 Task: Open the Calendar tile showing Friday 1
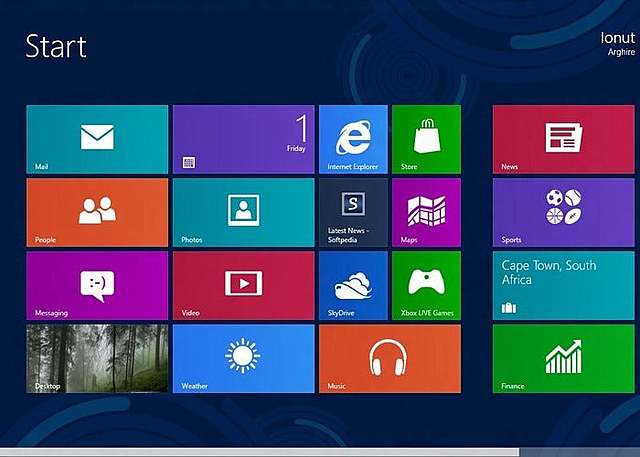tap(244, 140)
